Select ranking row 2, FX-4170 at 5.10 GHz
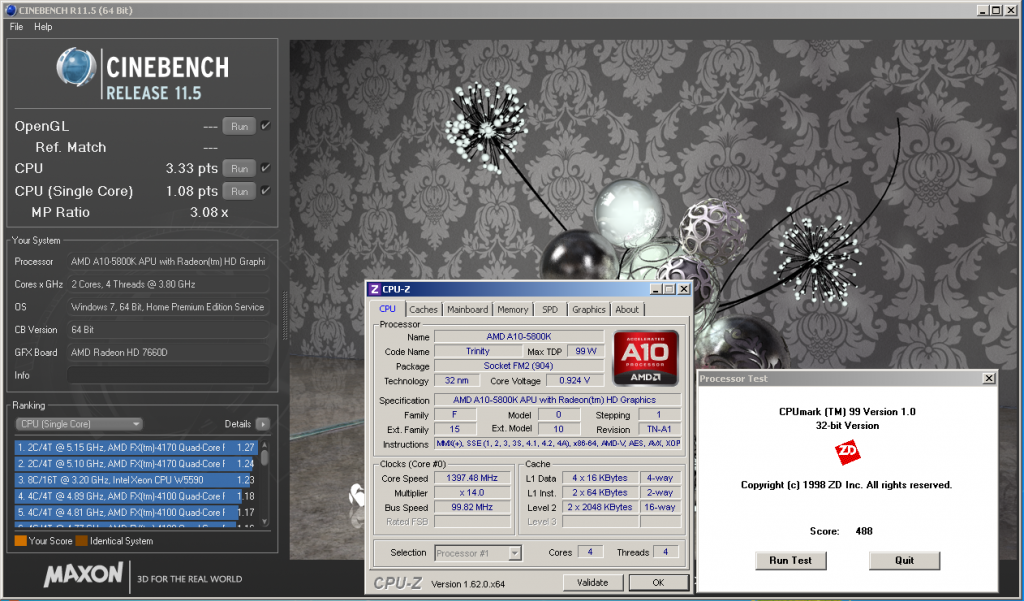The width and height of the screenshot is (1024, 601). point(136,464)
